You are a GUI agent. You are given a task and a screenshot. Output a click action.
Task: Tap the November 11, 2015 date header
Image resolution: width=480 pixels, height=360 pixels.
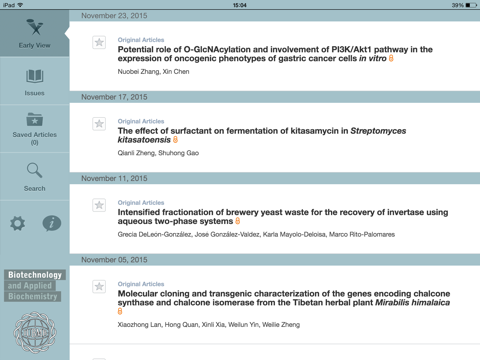(x=275, y=178)
